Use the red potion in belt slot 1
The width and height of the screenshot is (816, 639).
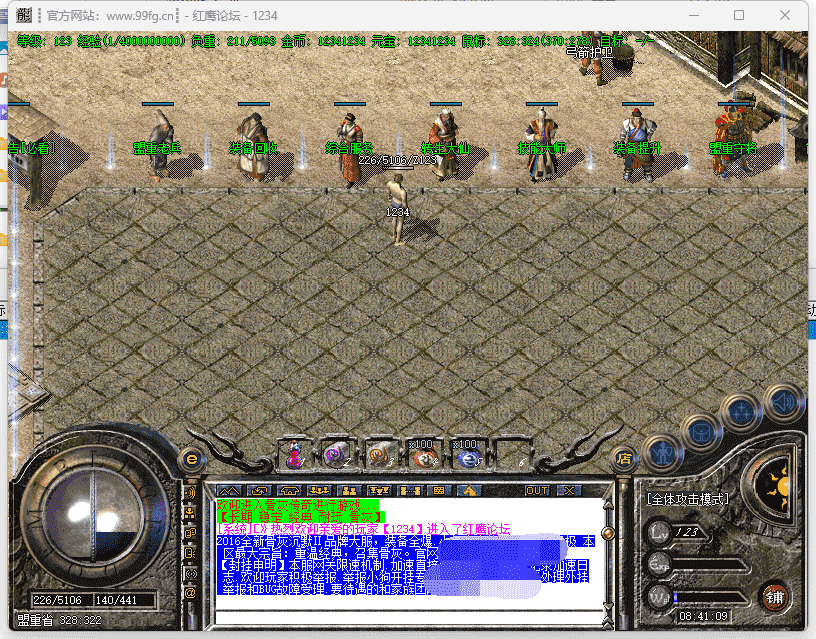(x=295, y=454)
